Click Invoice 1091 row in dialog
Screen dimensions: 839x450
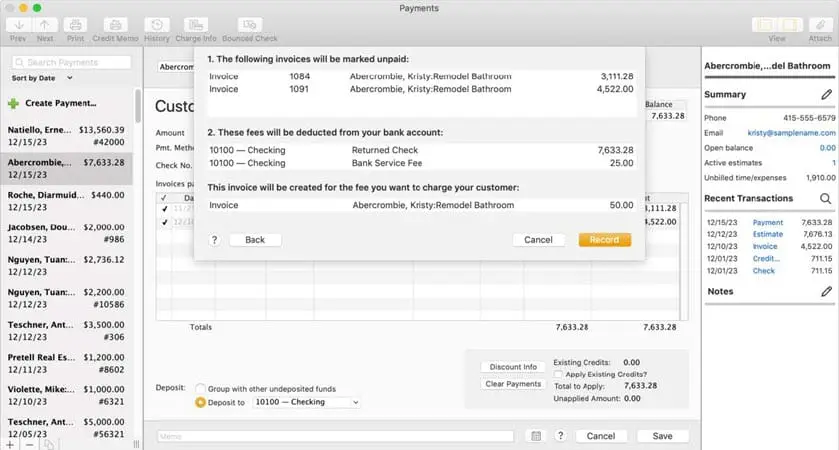pos(422,89)
